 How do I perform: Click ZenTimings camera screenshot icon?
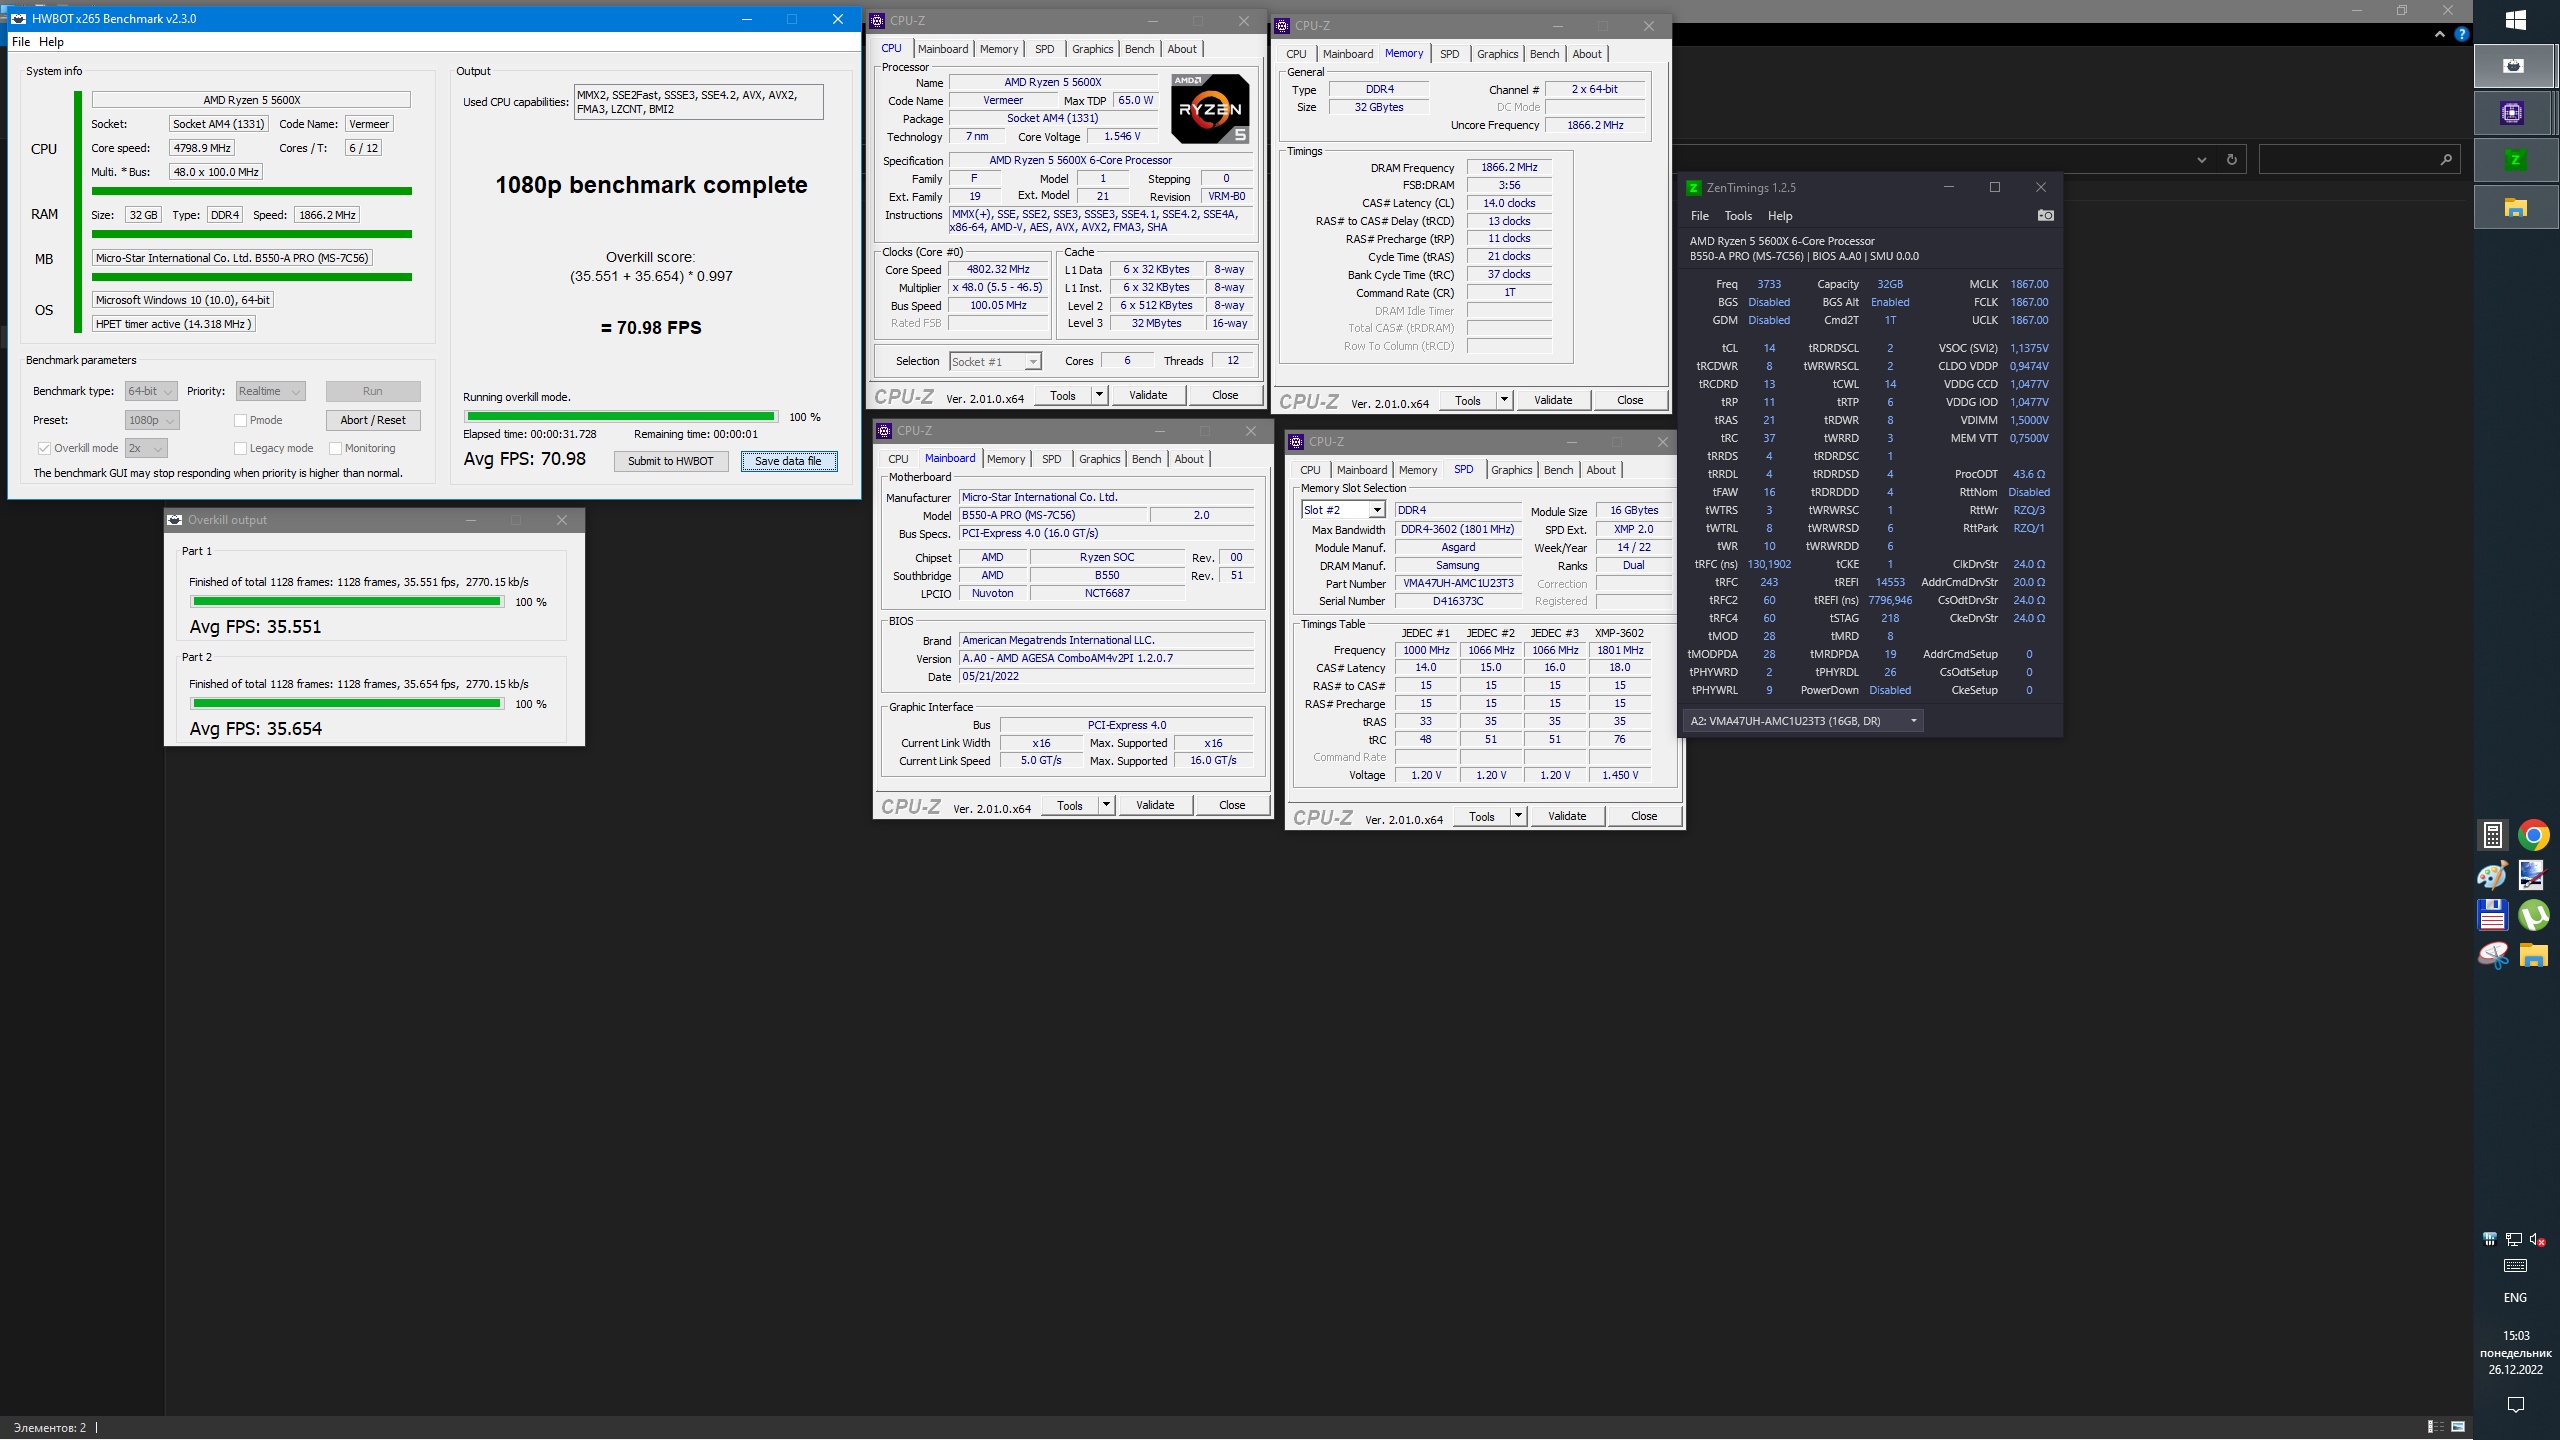click(x=2046, y=215)
